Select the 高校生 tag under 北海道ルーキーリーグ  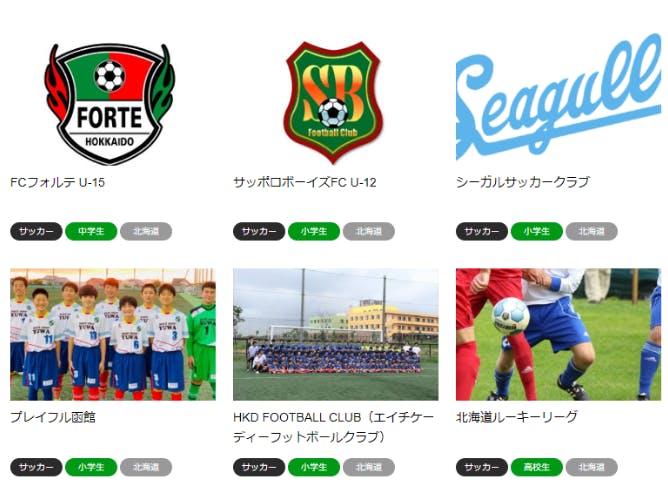coord(537,467)
